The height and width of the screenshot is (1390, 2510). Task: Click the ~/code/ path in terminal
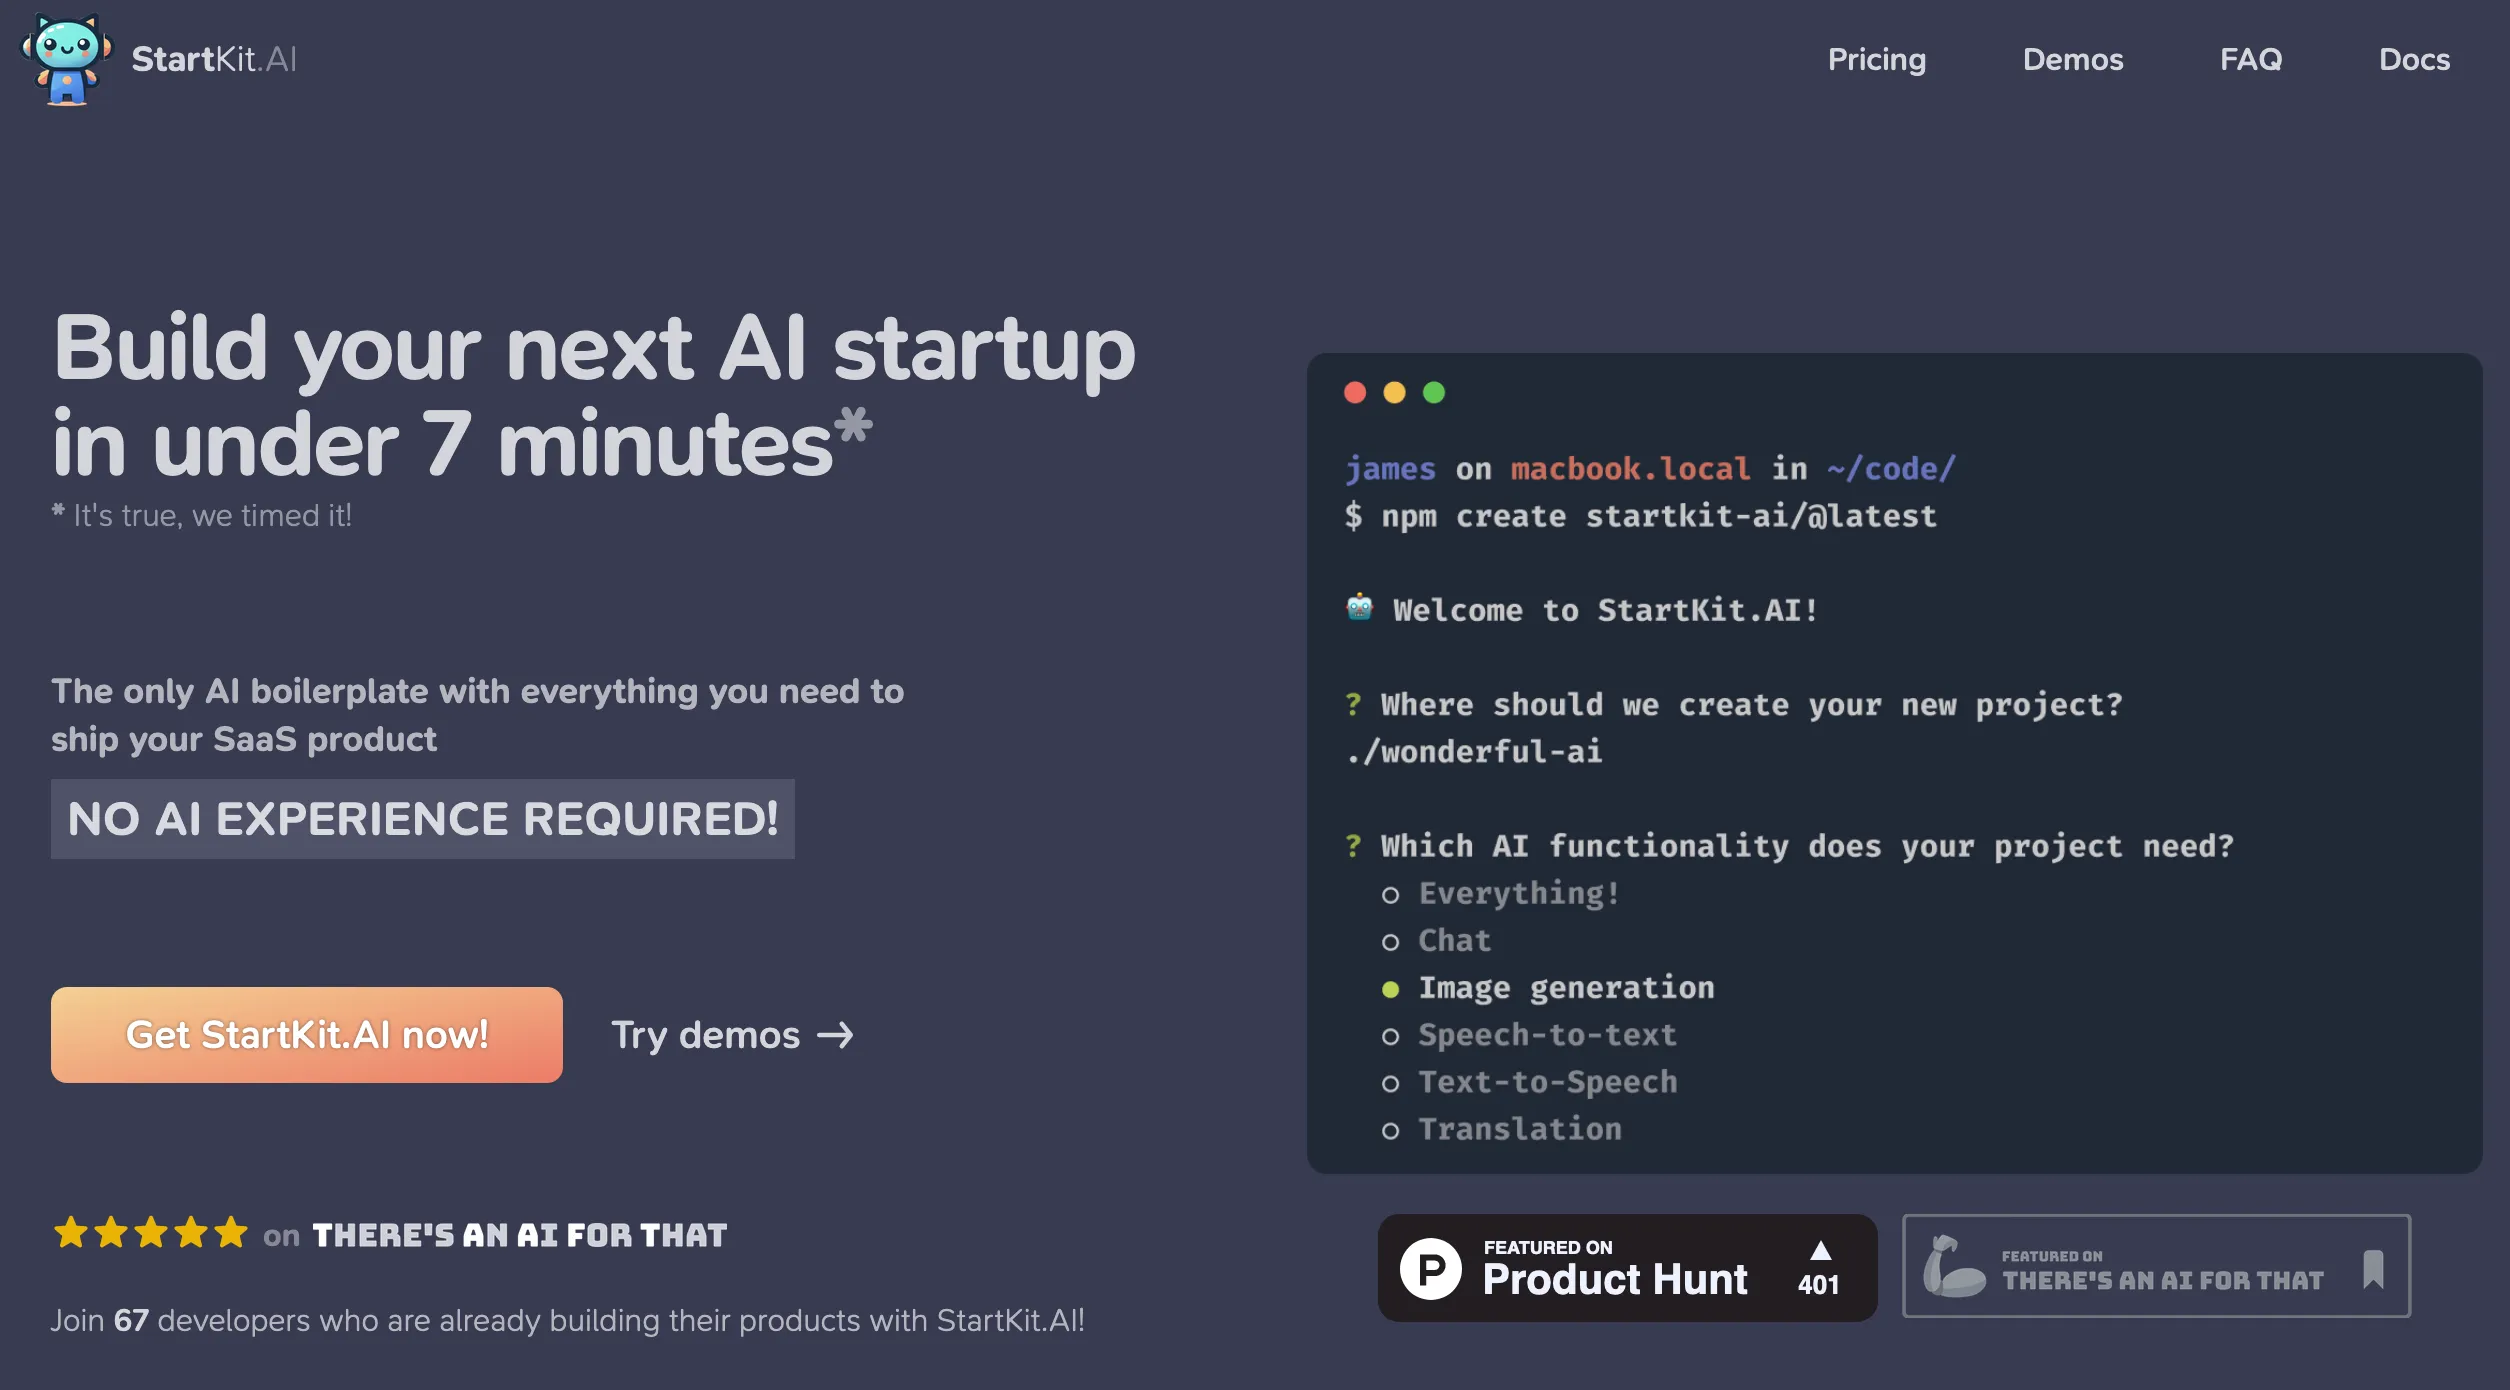tap(1891, 469)
